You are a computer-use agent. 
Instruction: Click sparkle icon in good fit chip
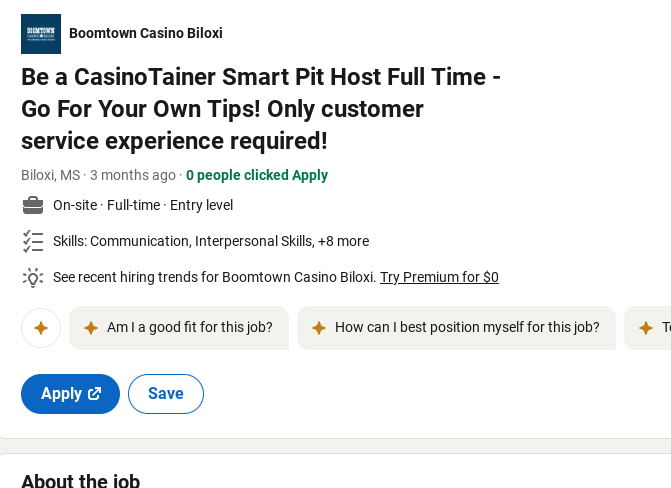click(x=91, y=328)
